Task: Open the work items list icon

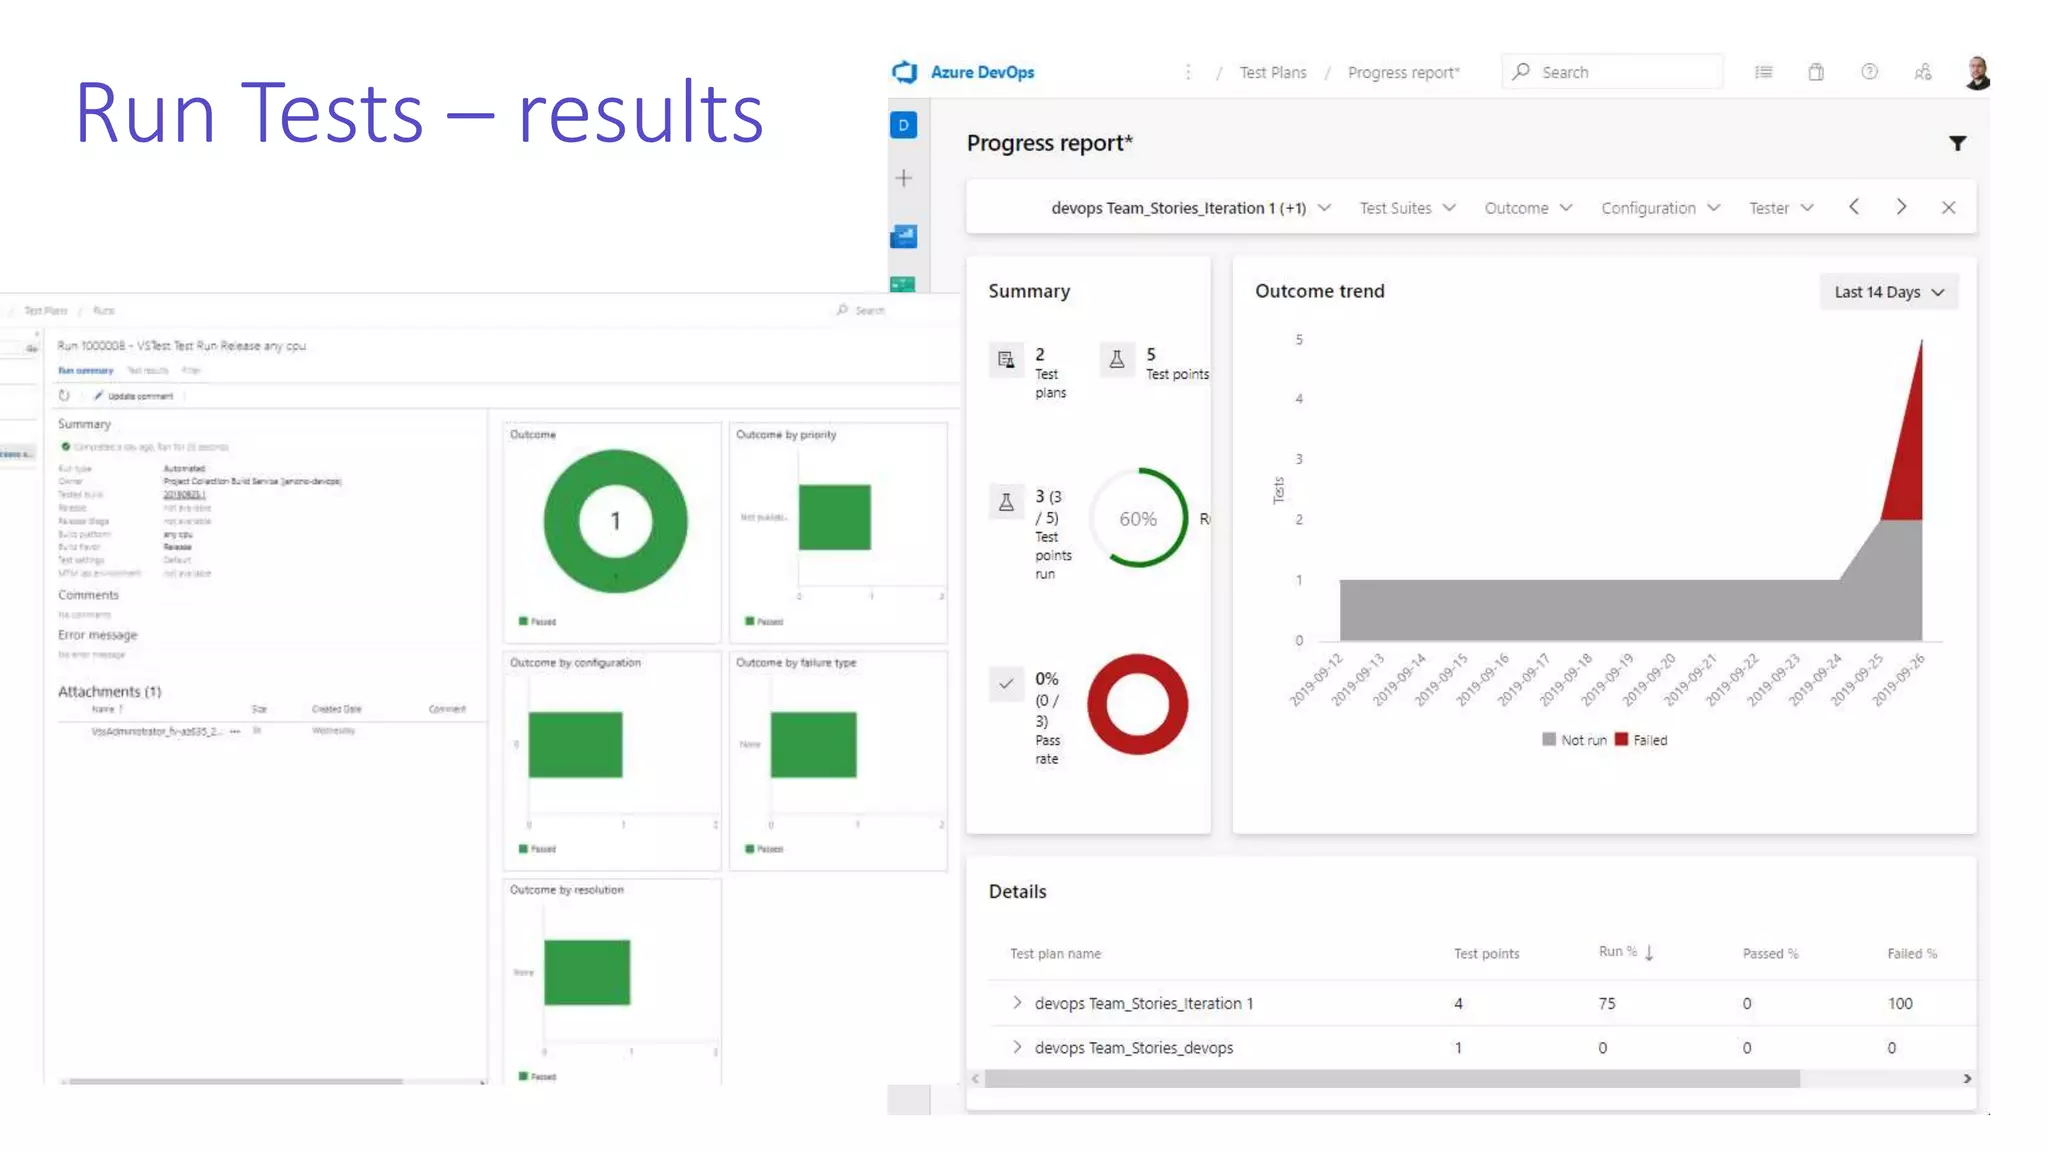Action: [1763, 72]
